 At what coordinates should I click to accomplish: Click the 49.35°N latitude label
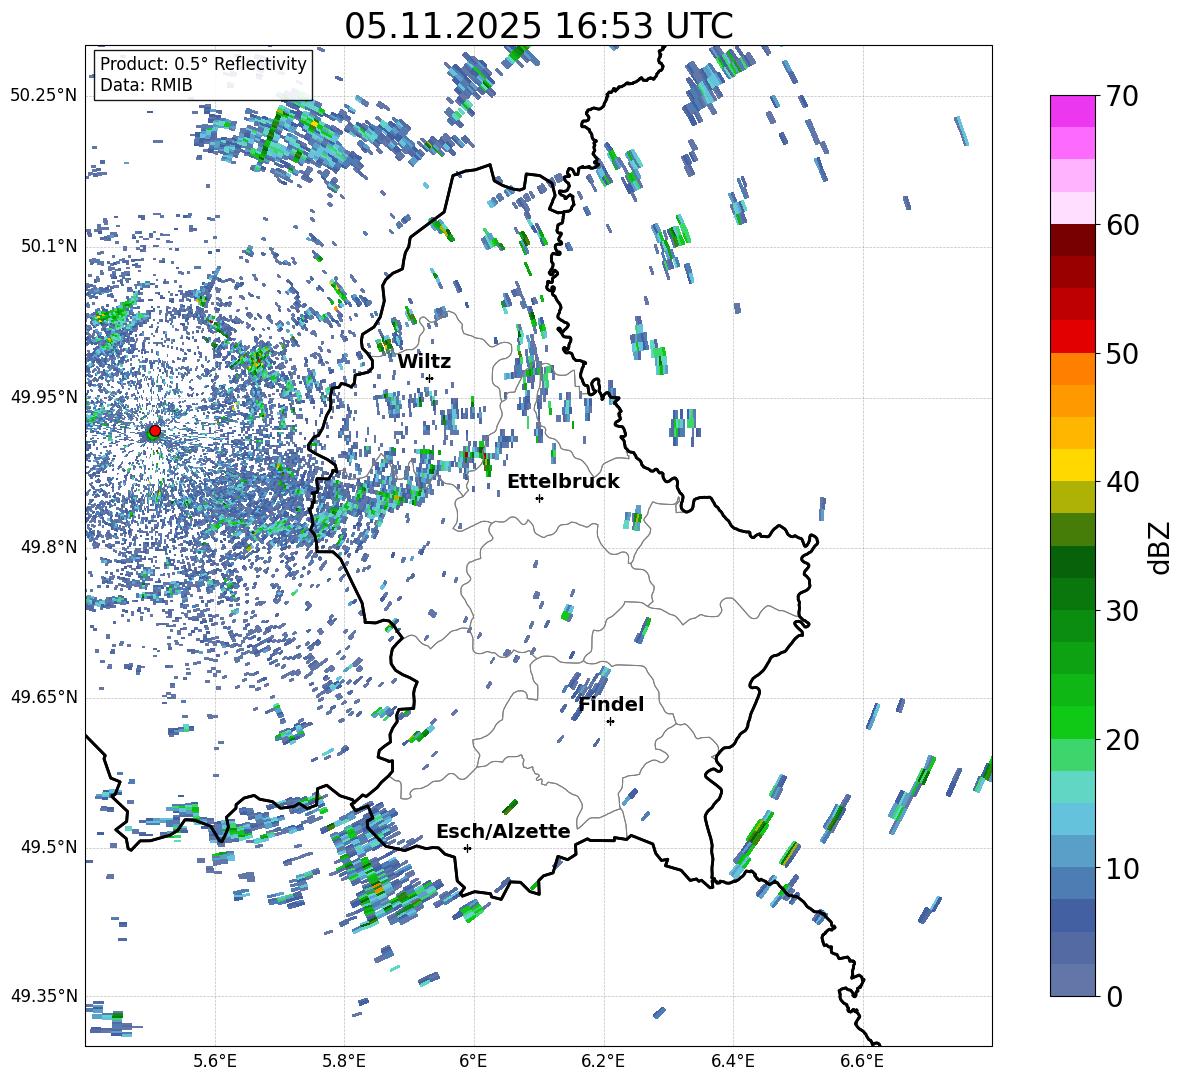44,996
